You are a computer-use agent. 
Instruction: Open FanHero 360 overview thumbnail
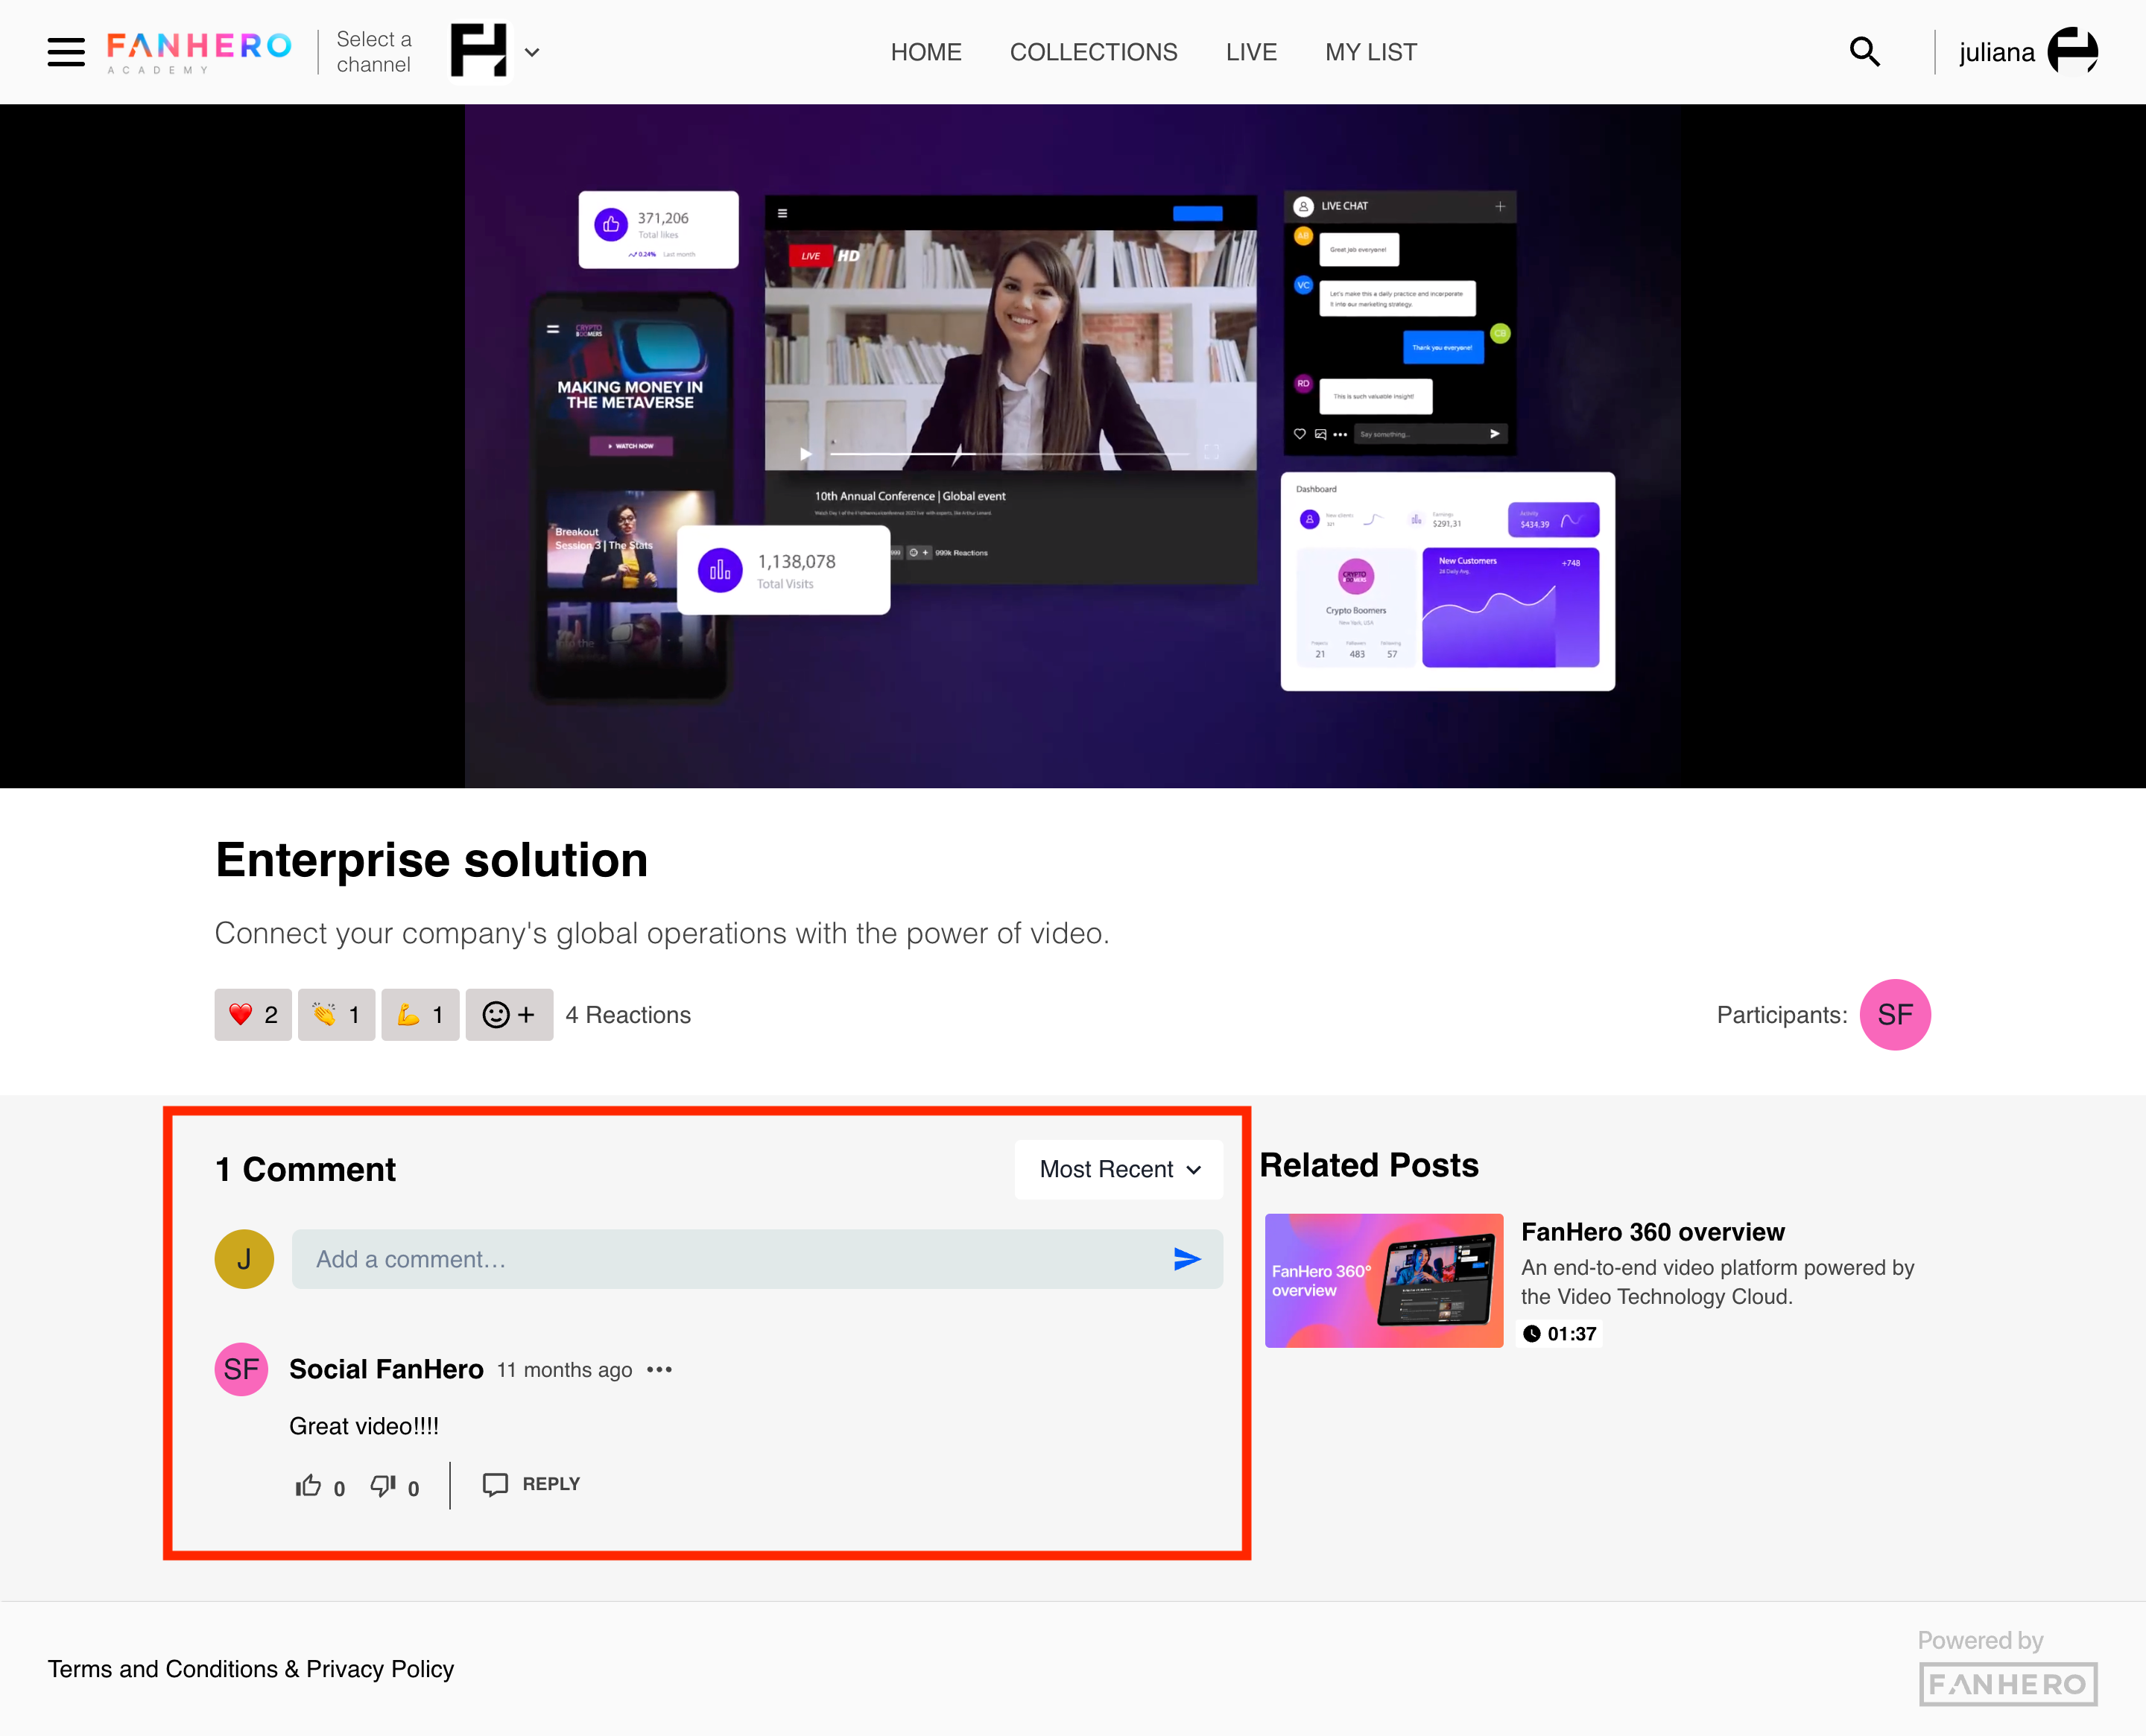point(1383,1281)
